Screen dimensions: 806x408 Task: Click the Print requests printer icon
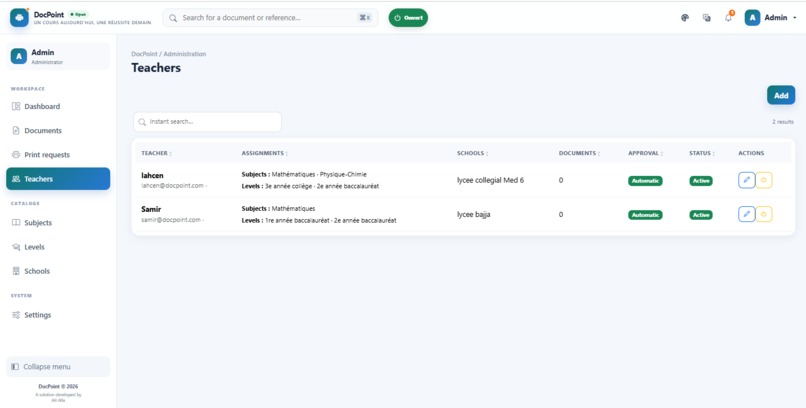point(16,155)
